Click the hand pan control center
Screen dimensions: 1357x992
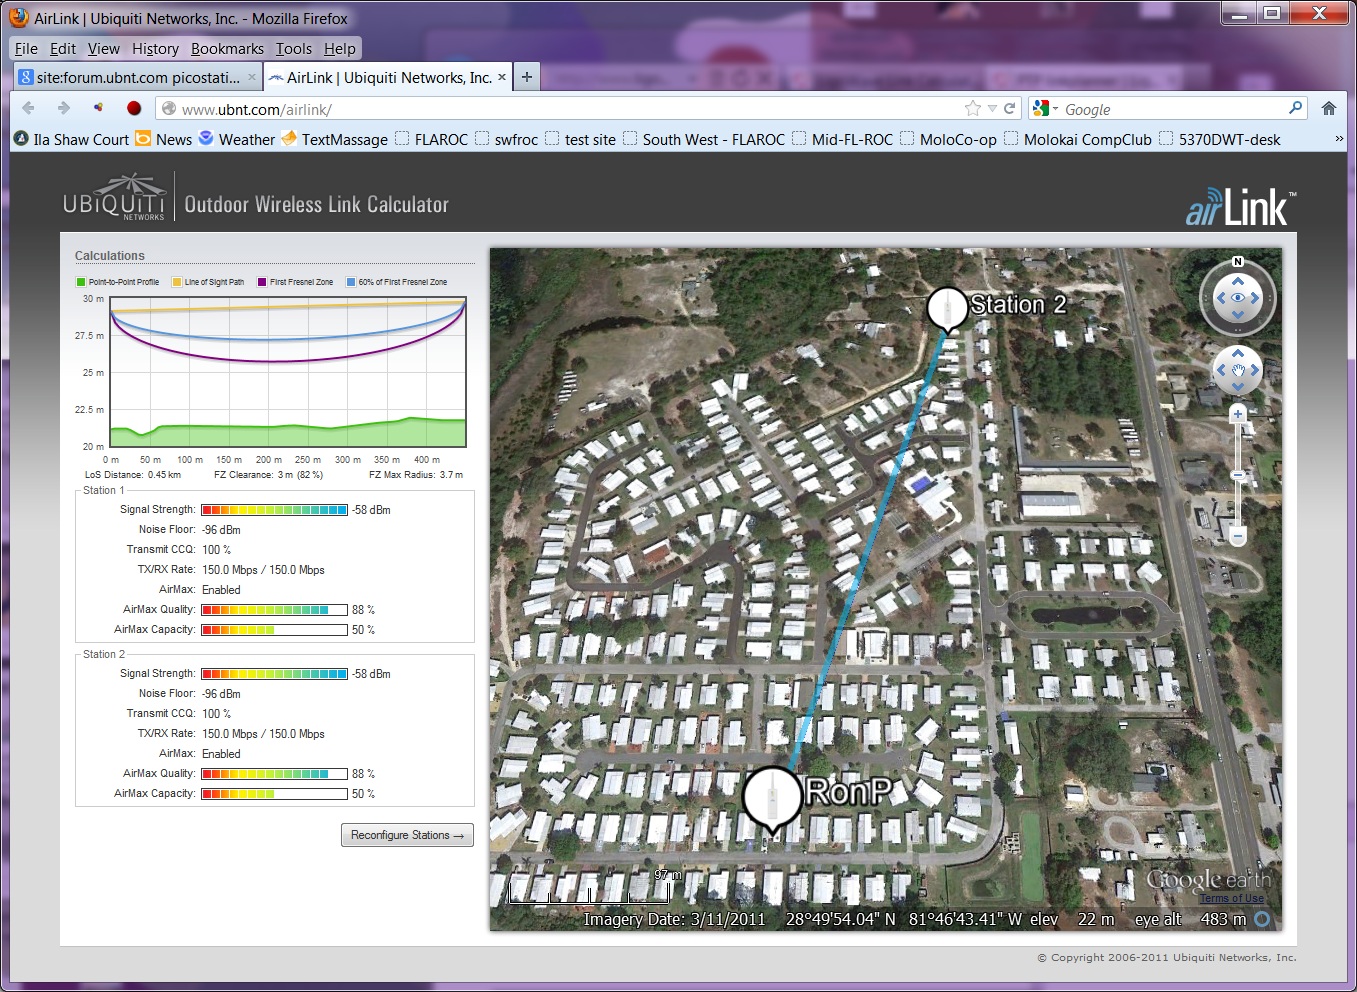pyautogui.click(x=1238, y=371)
